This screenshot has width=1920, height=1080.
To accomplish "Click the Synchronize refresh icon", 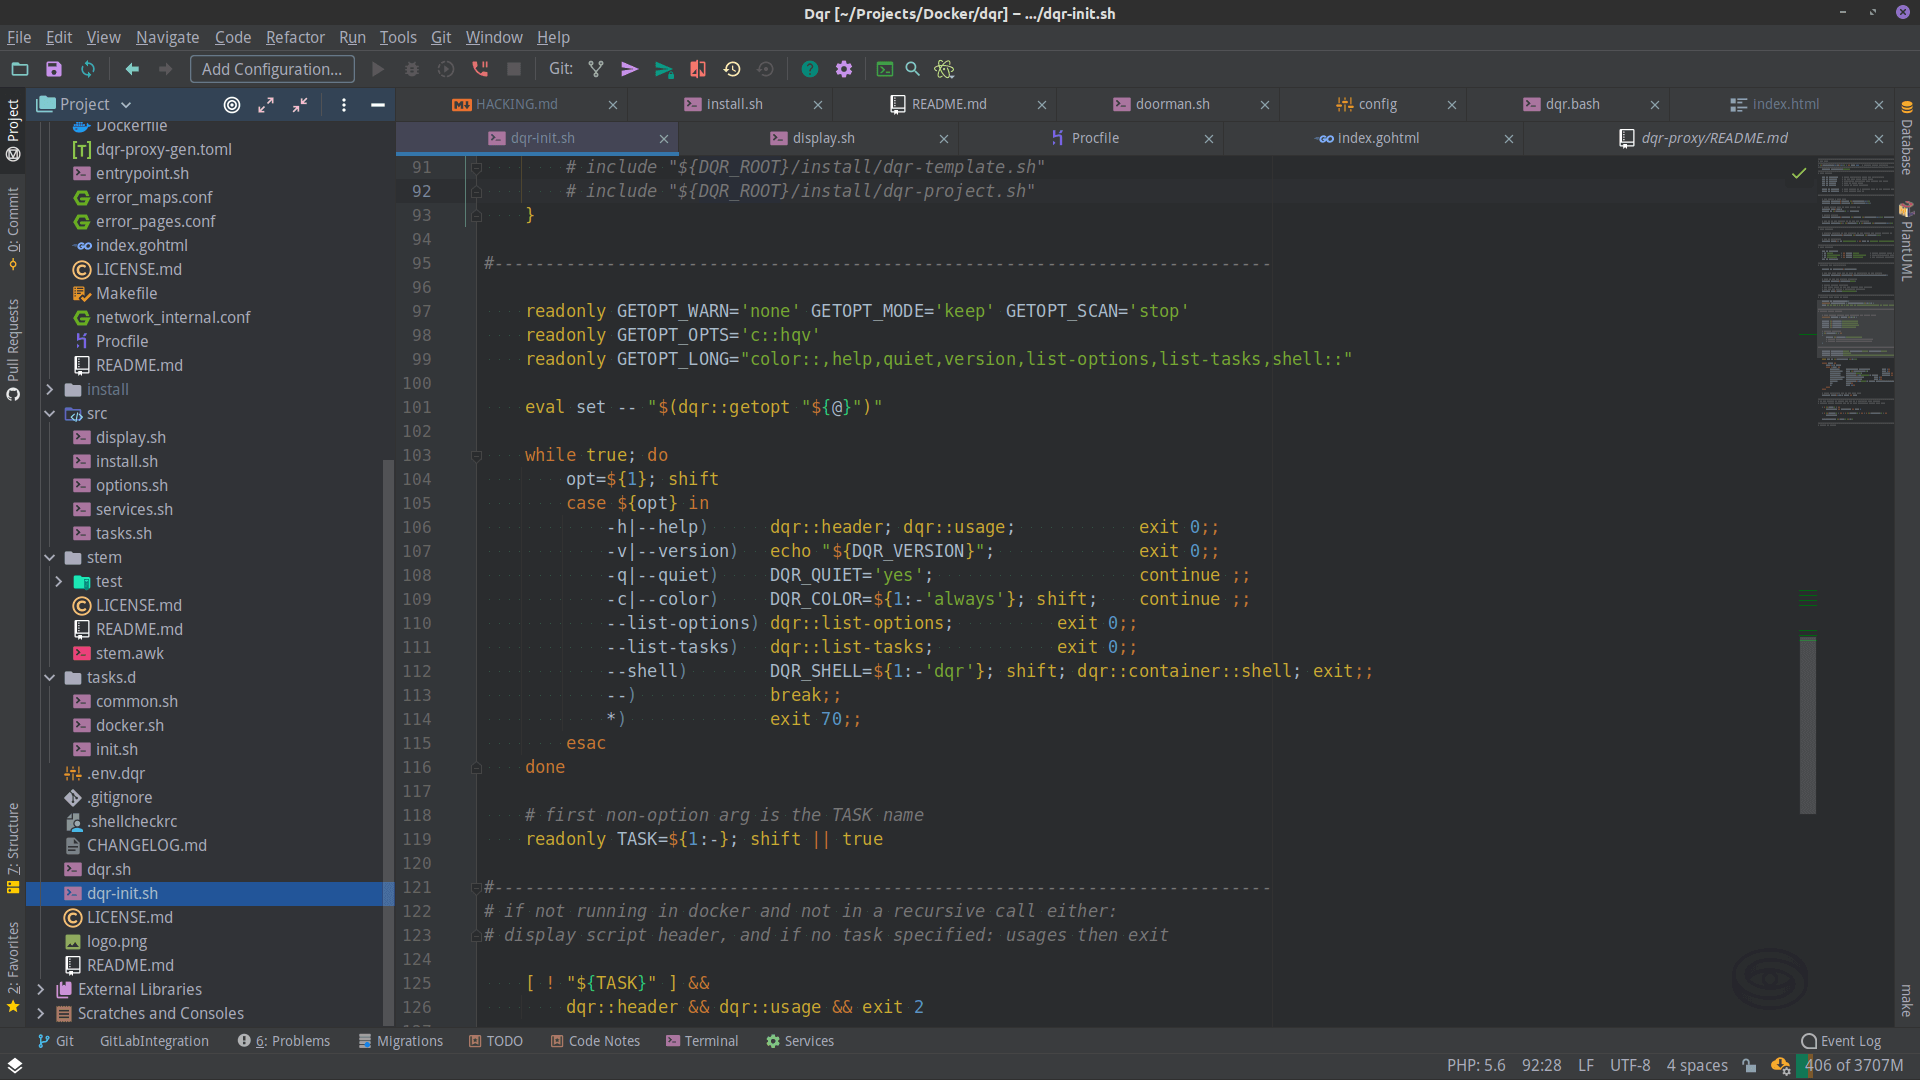I will tap(88, 69).
